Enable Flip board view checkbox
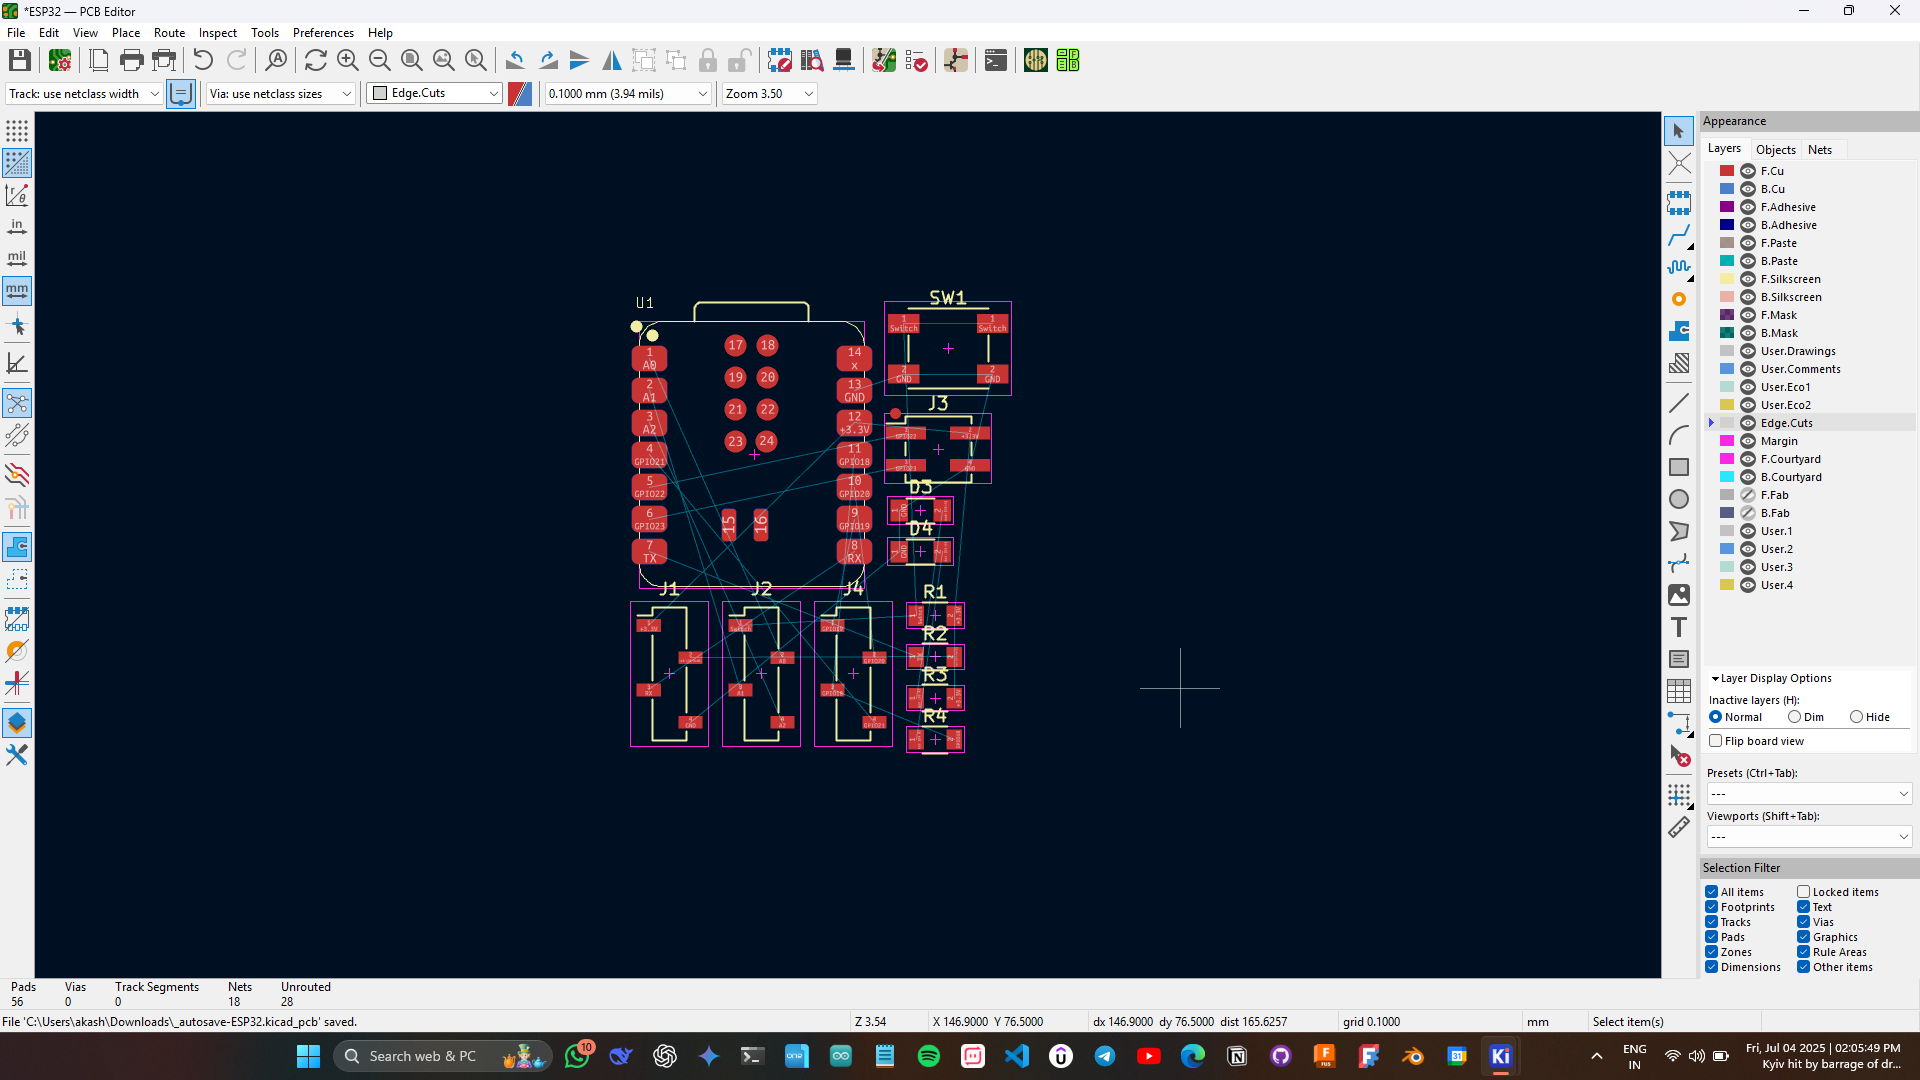 click(x=1716, y=741)
